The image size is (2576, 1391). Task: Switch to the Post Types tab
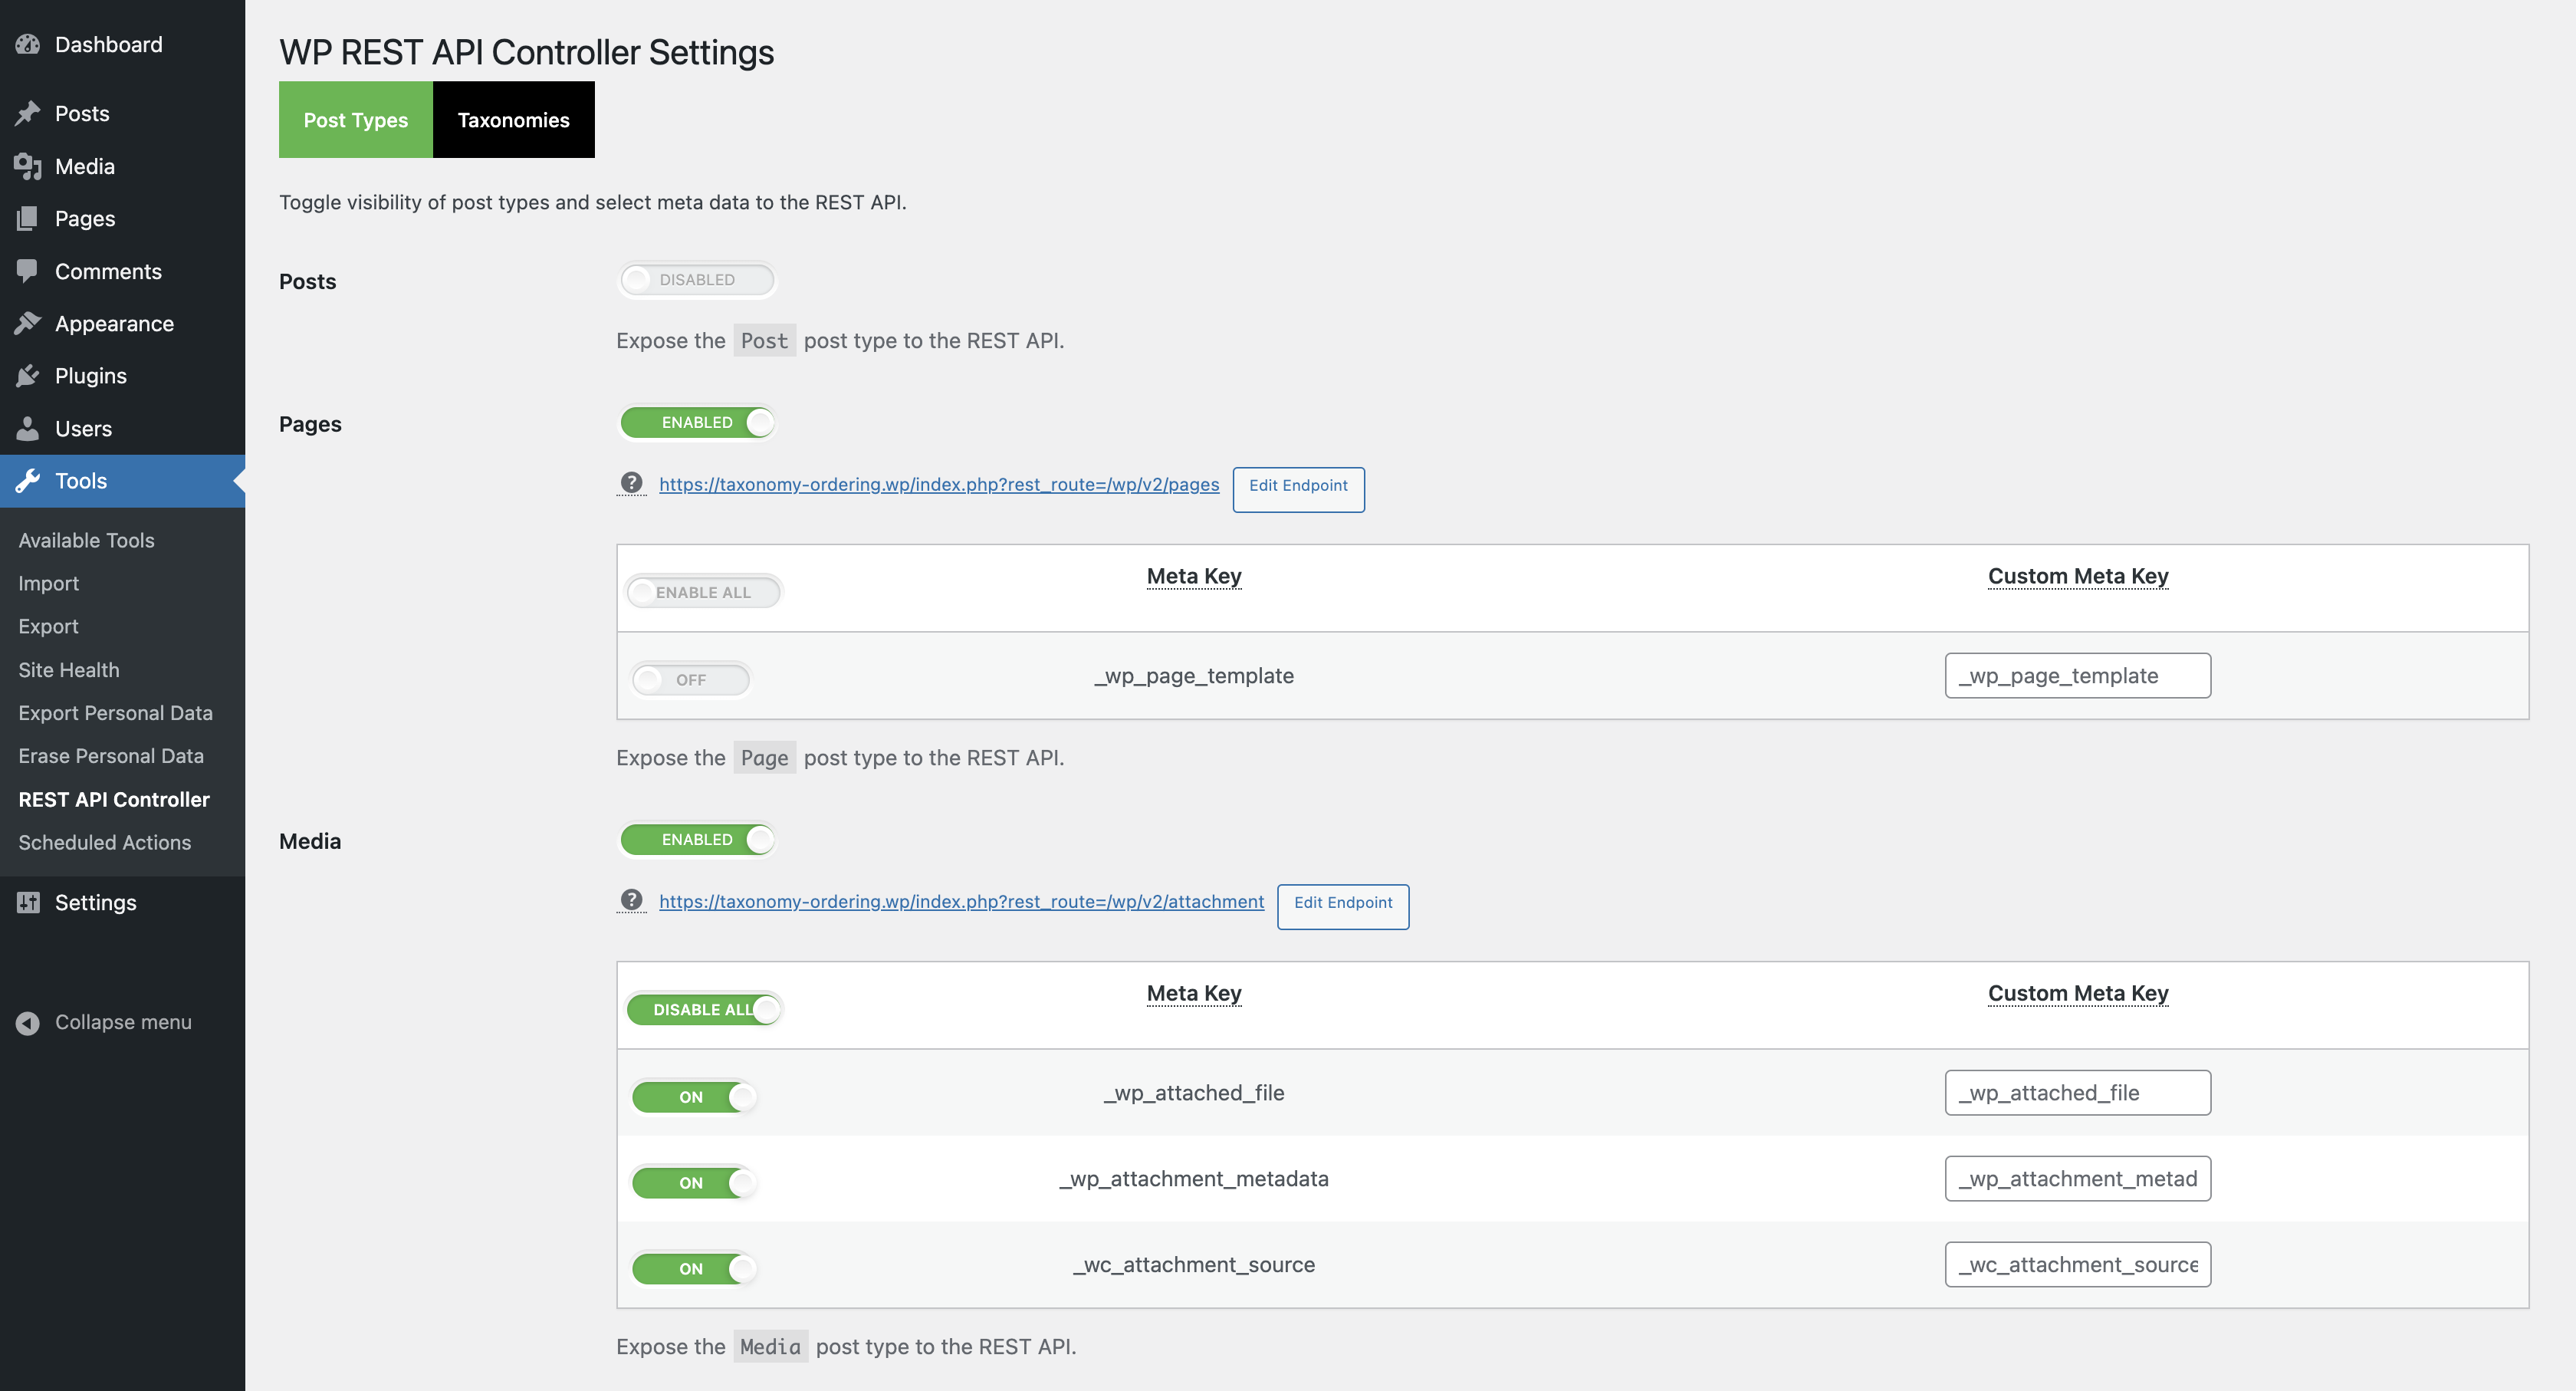coord(356,119)
